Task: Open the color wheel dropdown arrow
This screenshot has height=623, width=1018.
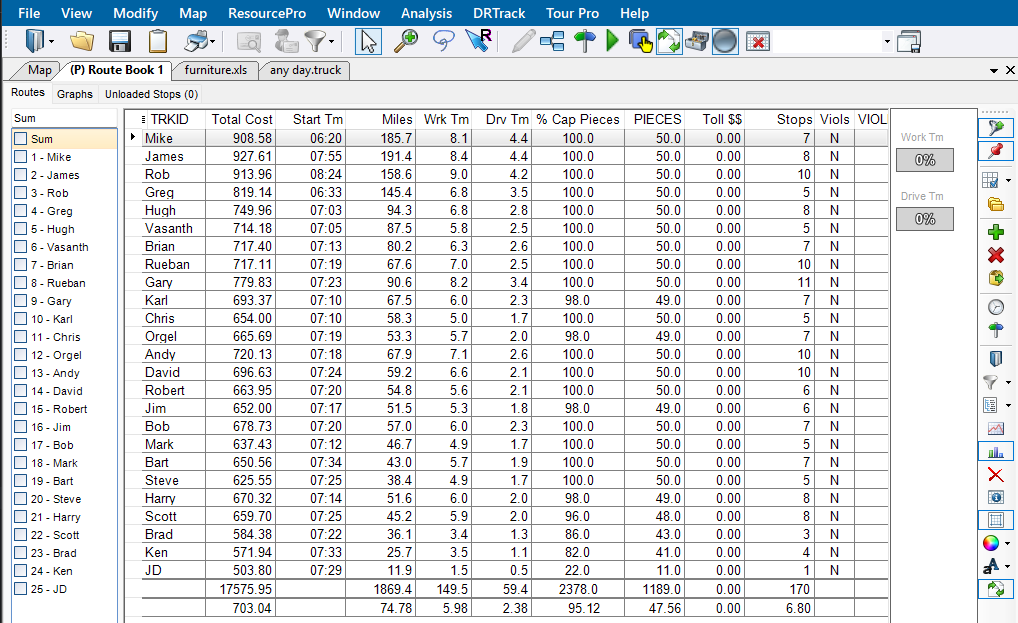Action: (1008, 543)
